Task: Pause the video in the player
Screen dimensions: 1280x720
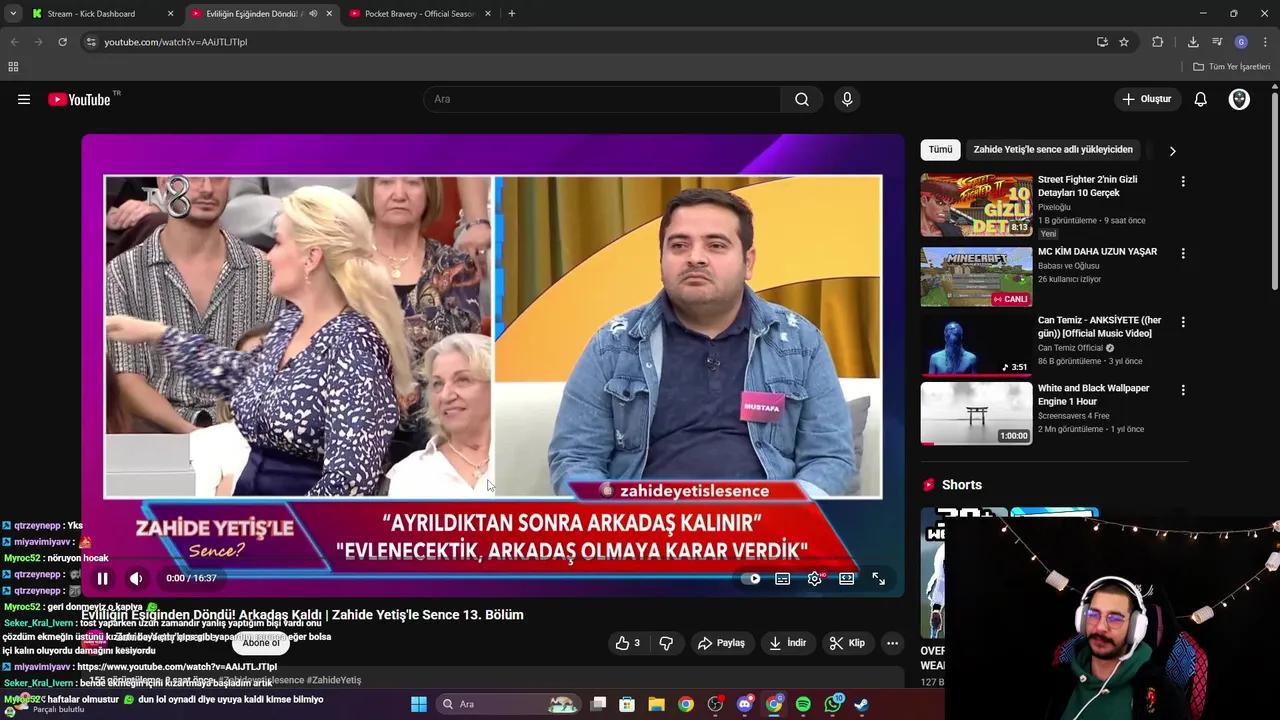Action: point(102,578)
